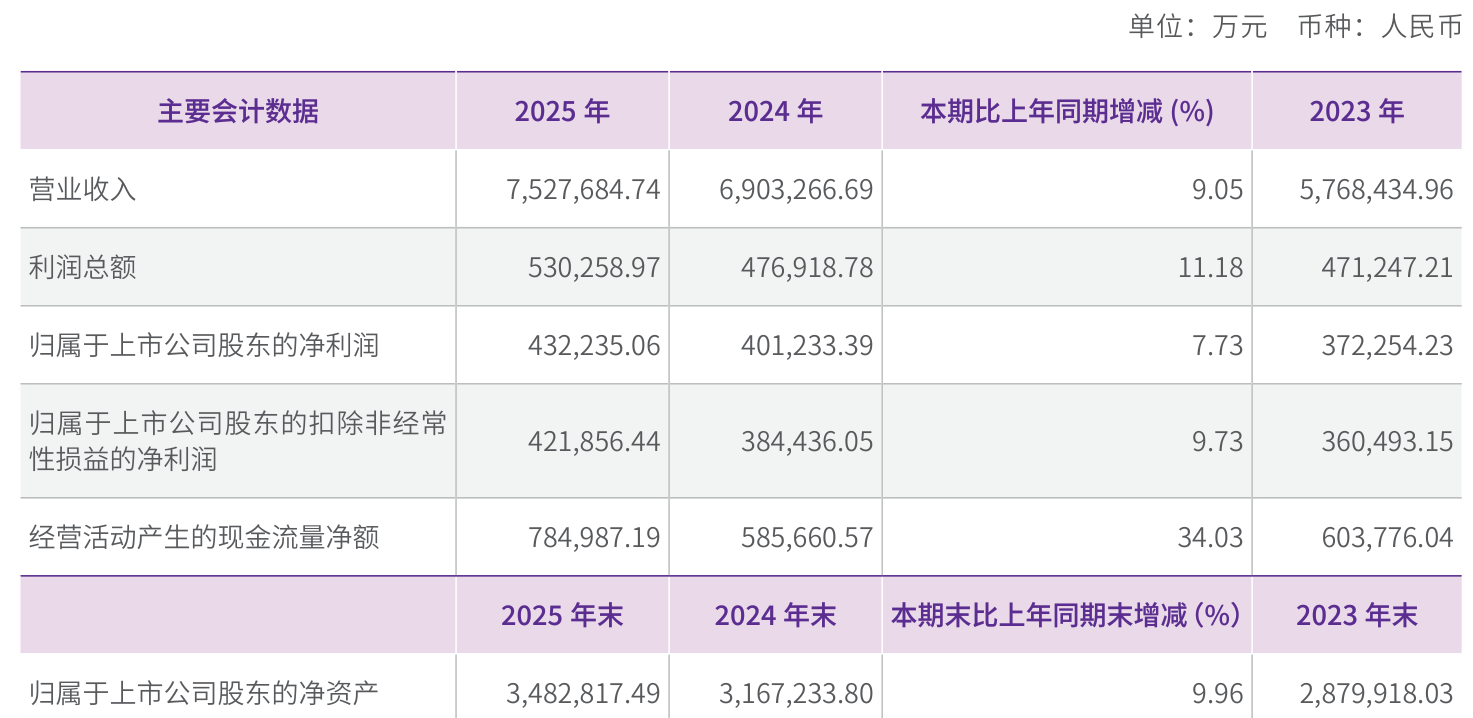The image size is (1473, 718).
Task: Select the 476,918.78 profit cell
Action: pos(807,267)
